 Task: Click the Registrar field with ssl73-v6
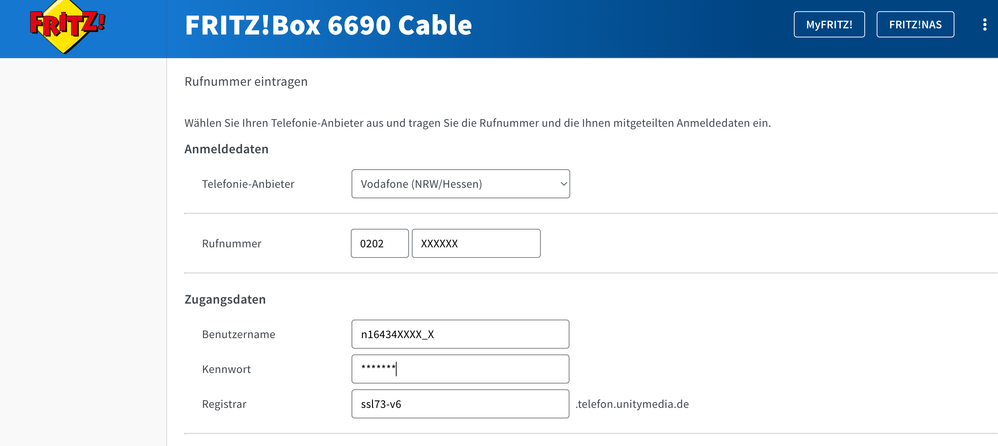tap(460, 404)
